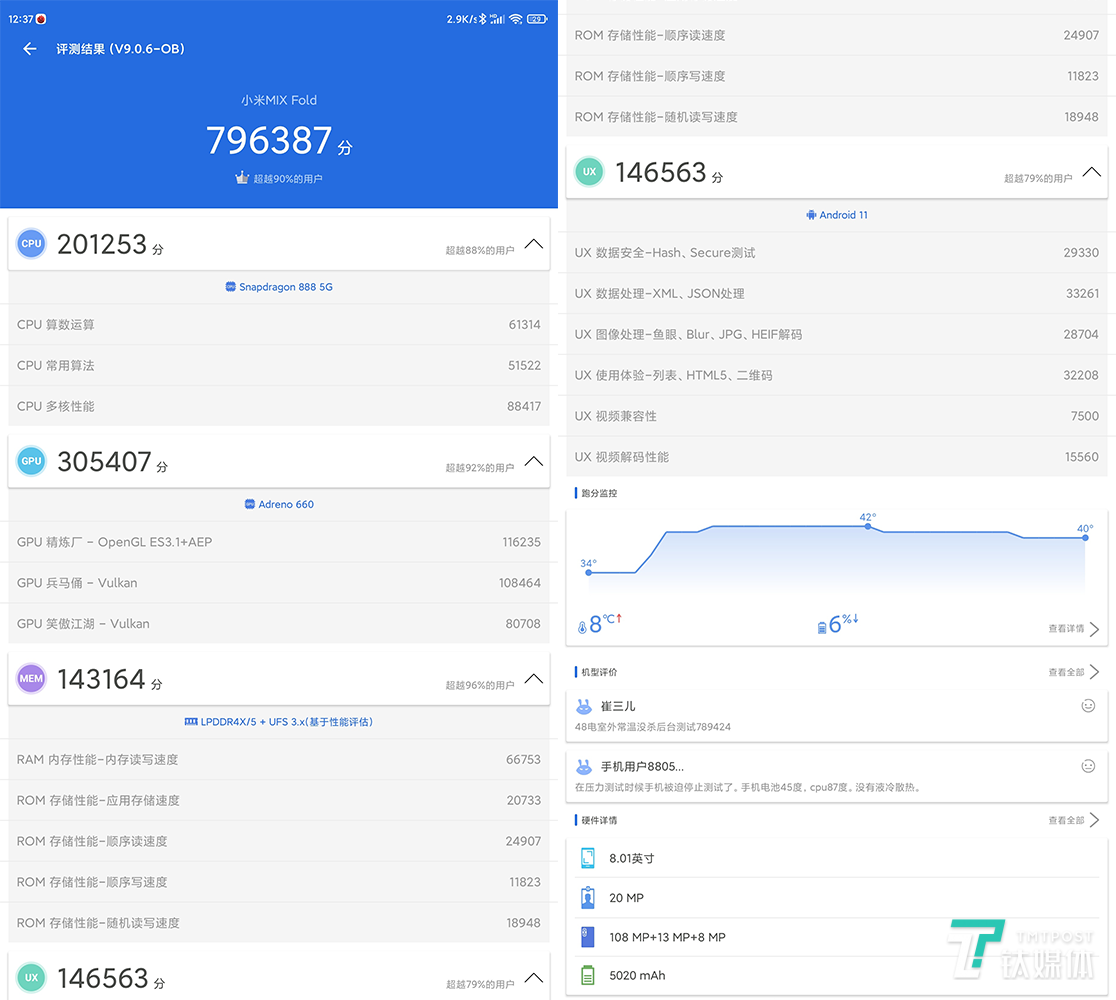
Task: Tap the 34° start point on chart
Action: click(589, 572)
